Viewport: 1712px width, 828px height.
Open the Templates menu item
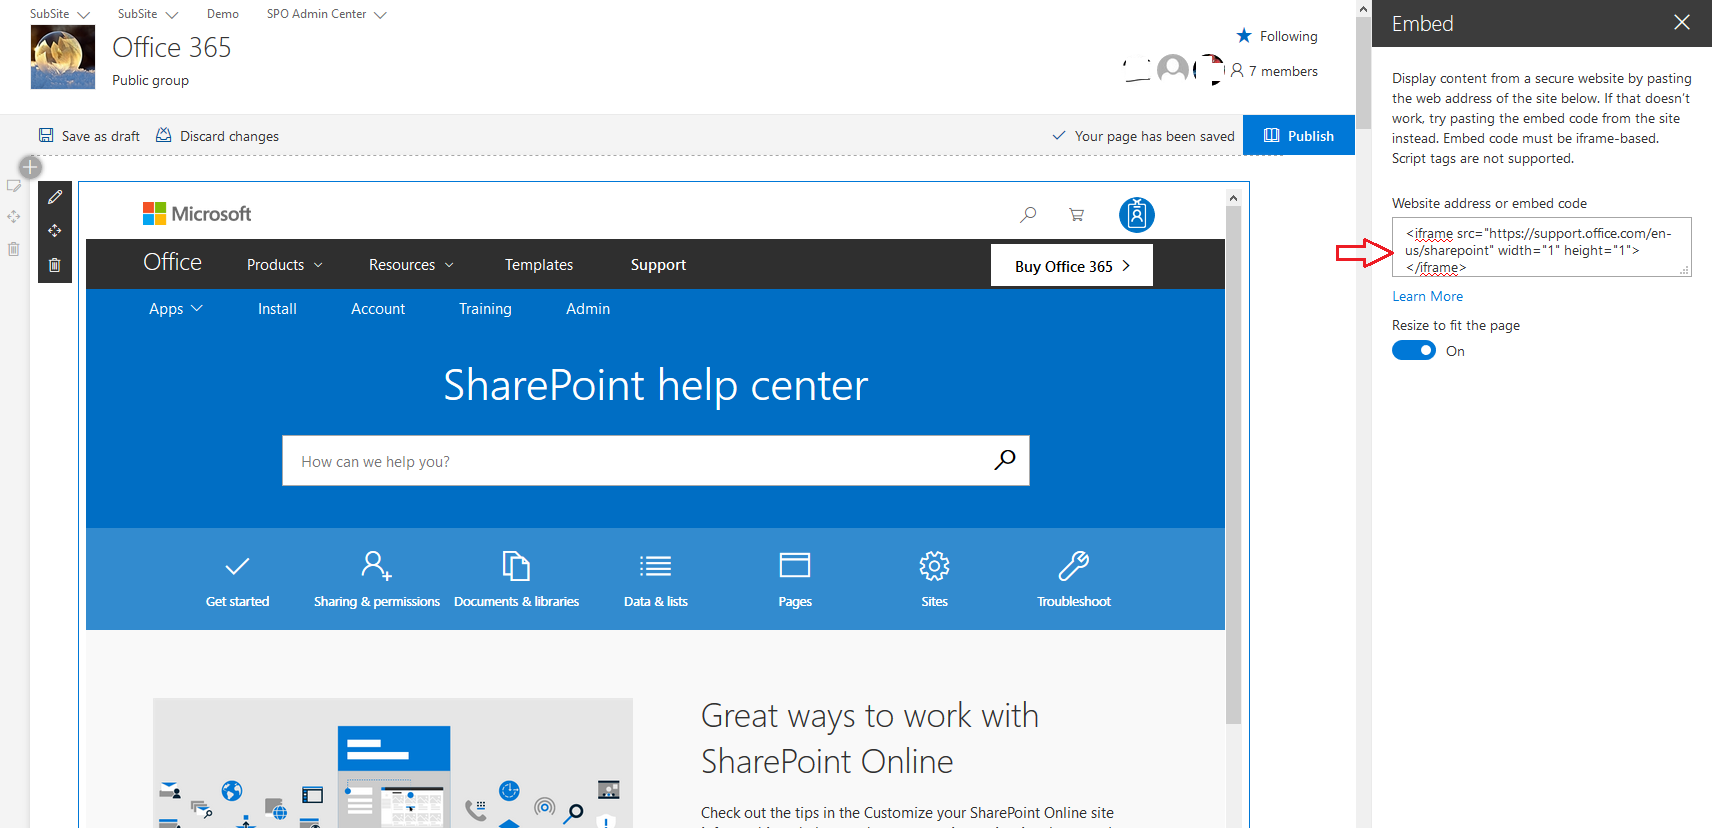pos(539,265)
